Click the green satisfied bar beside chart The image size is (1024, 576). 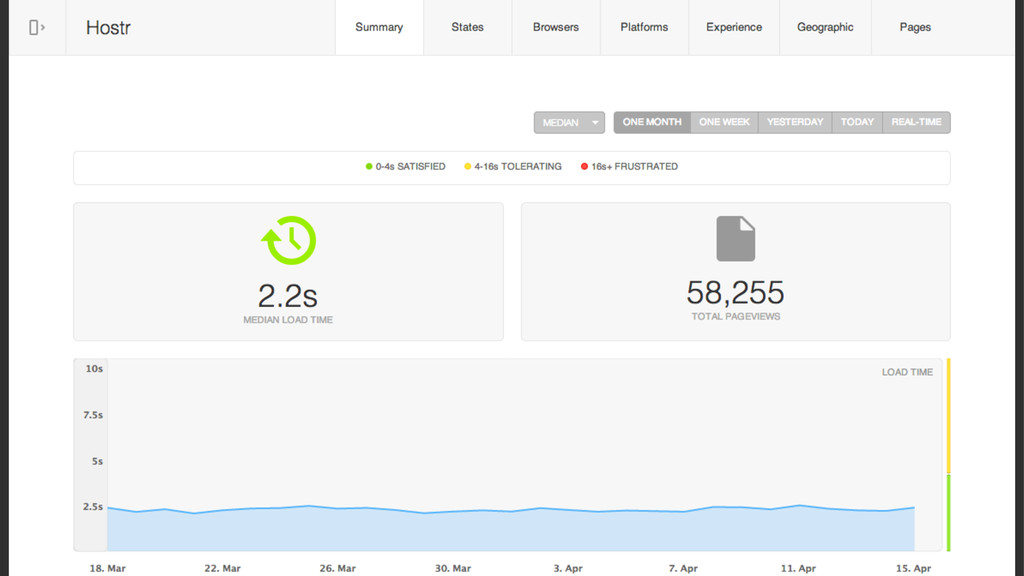(x=948, y=513)
